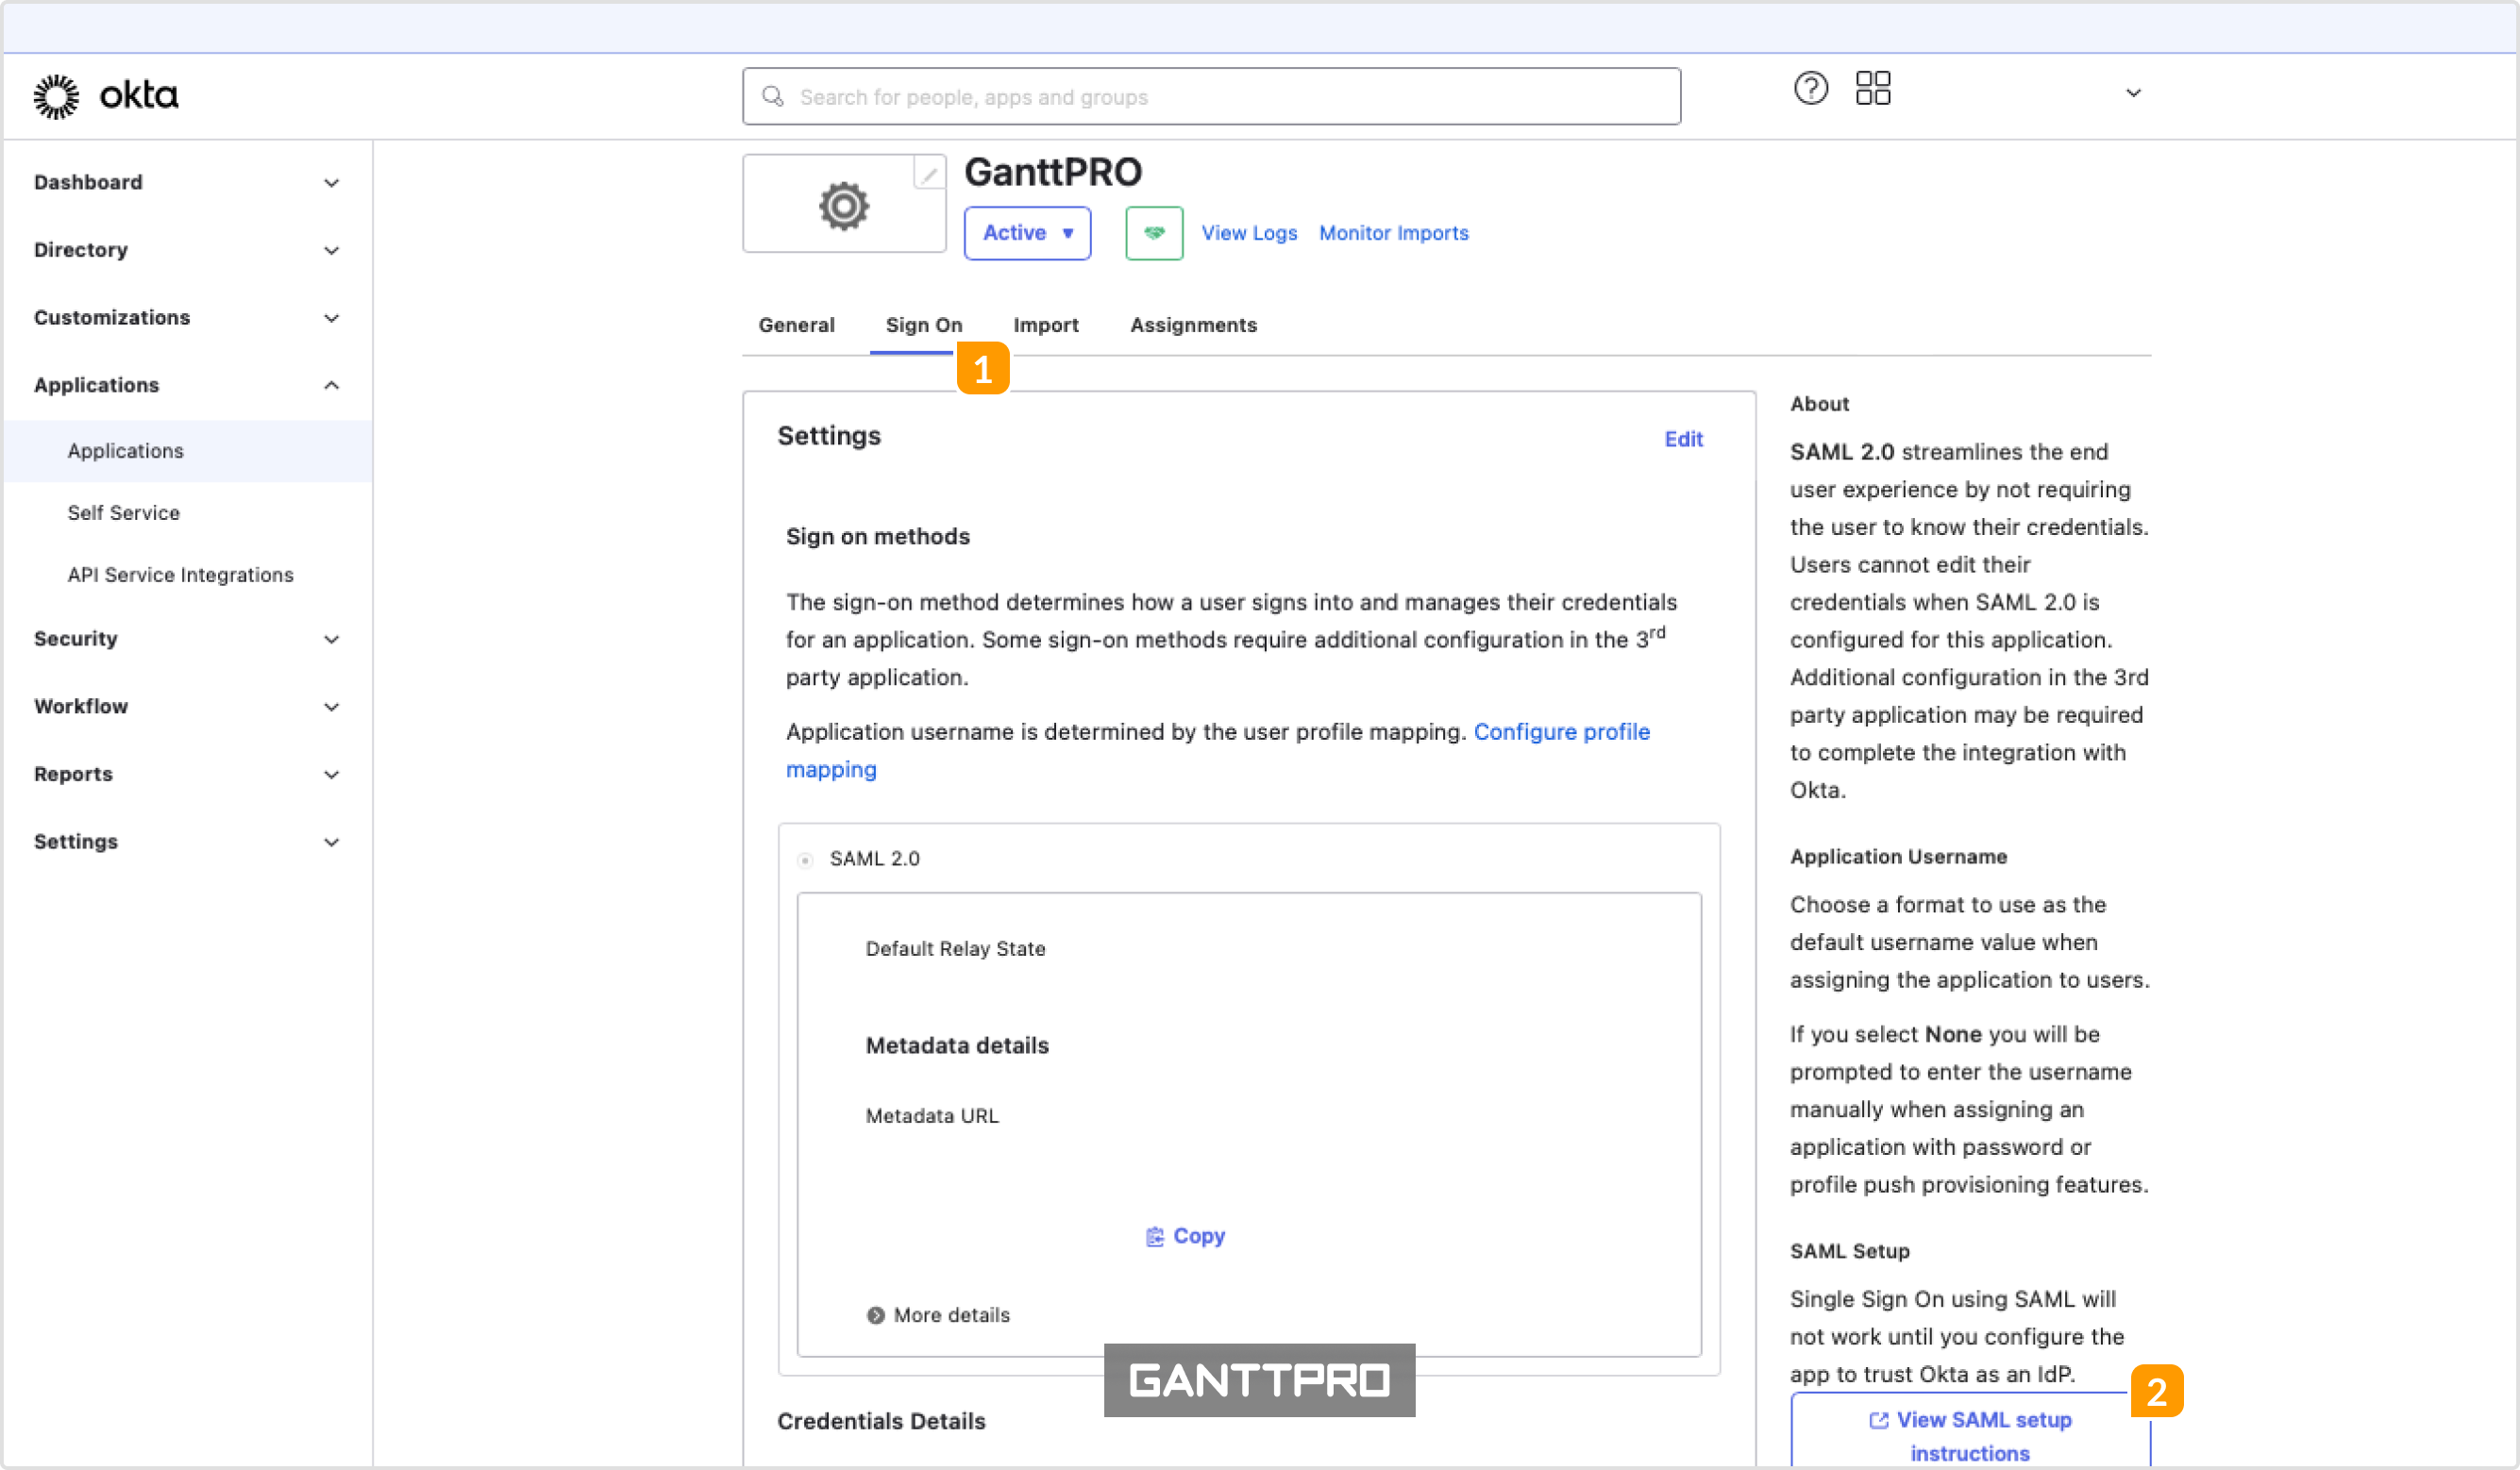Open Applications submenu item
The image size is (2520, 1470).
tap(187, 451)
